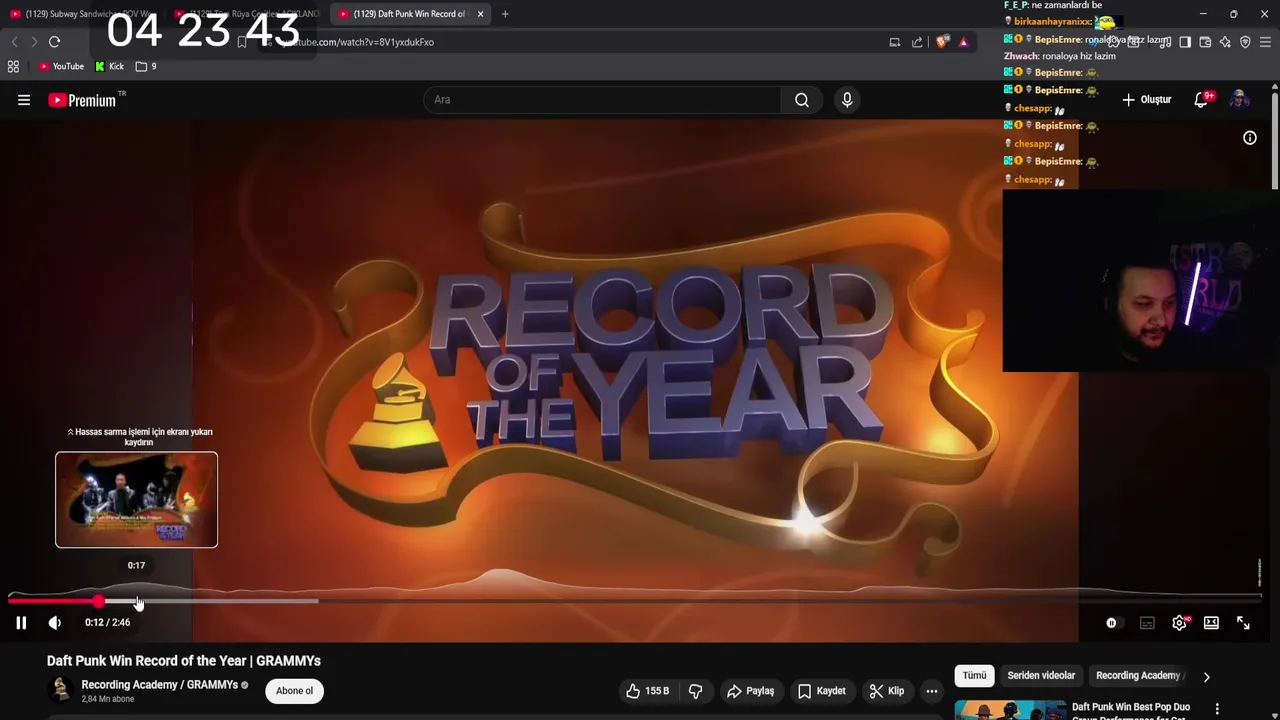Toggle subtitles with the captions button

(1147, 623)
